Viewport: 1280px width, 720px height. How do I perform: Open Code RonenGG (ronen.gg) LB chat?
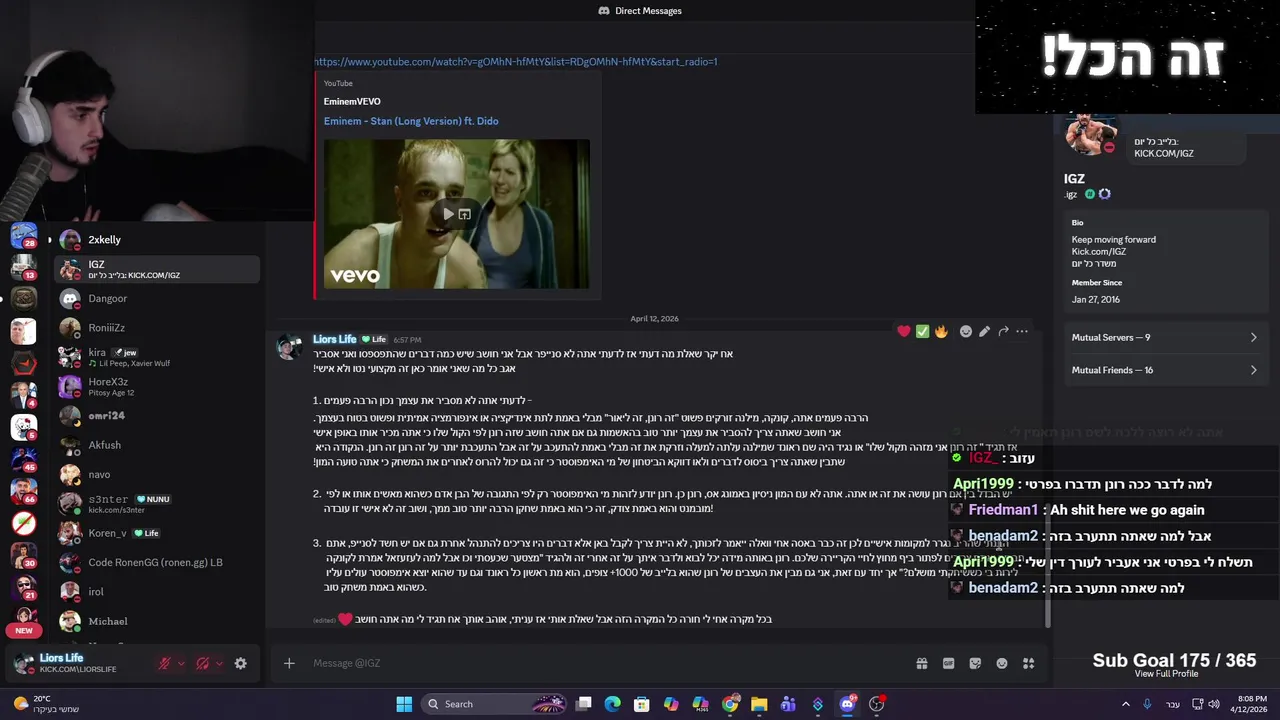pyautogui.click(x=156, y=562)
